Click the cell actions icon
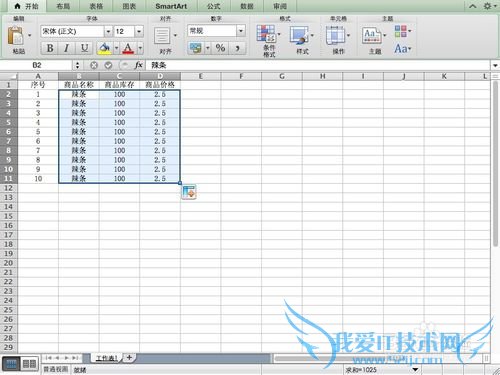The width and height of the screenshot is (500, 375). (336, 35)
